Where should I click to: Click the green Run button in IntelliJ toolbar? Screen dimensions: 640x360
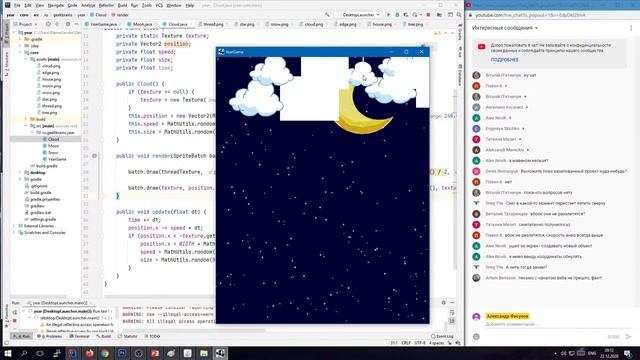pyautogui.click(x=388, y=15)
